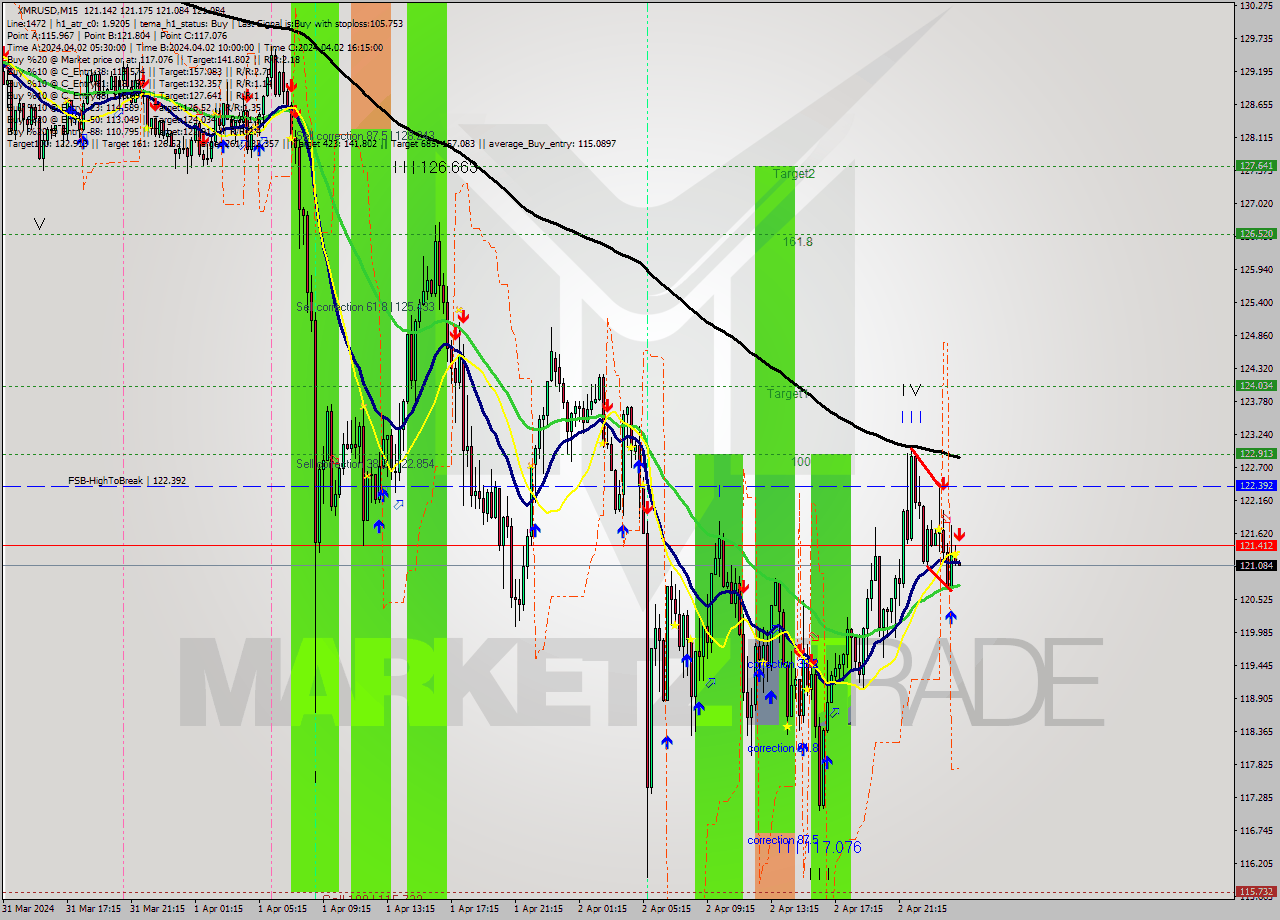Click the 2 Apr 13:15 time label
This screenshot has height=920, width=1280.
point(794,909)
